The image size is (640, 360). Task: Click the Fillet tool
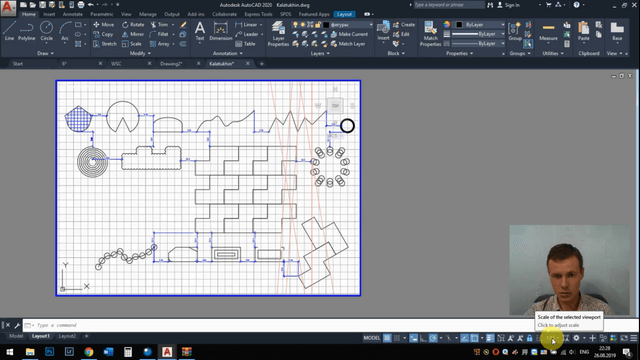coord(159,34)
